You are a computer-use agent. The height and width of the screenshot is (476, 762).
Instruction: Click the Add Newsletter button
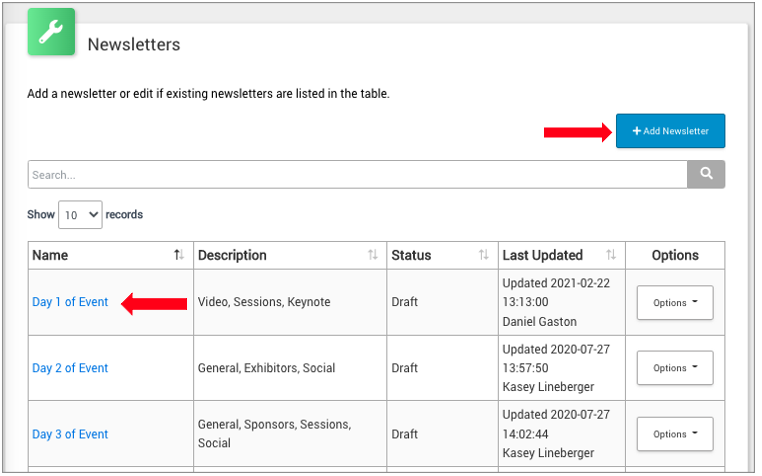(x=670, y=131)
